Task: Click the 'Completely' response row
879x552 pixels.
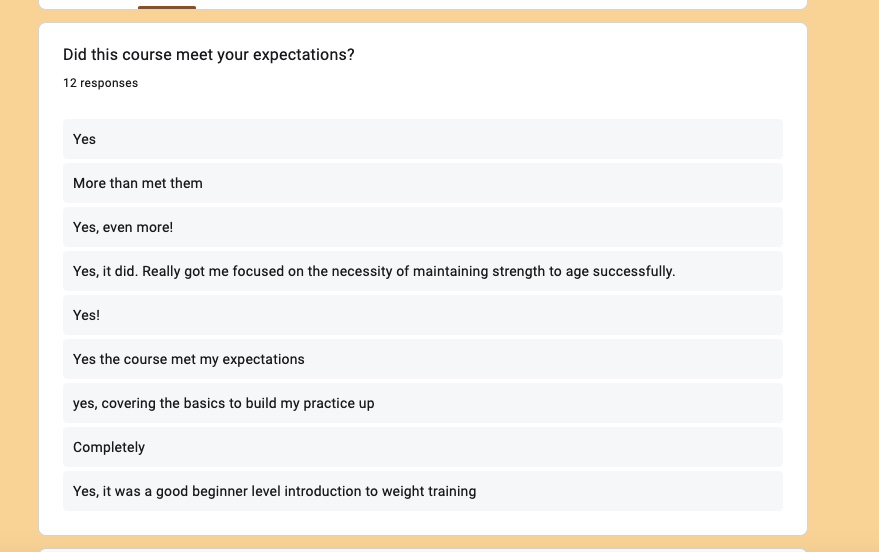Action: [x=423, y=447]
